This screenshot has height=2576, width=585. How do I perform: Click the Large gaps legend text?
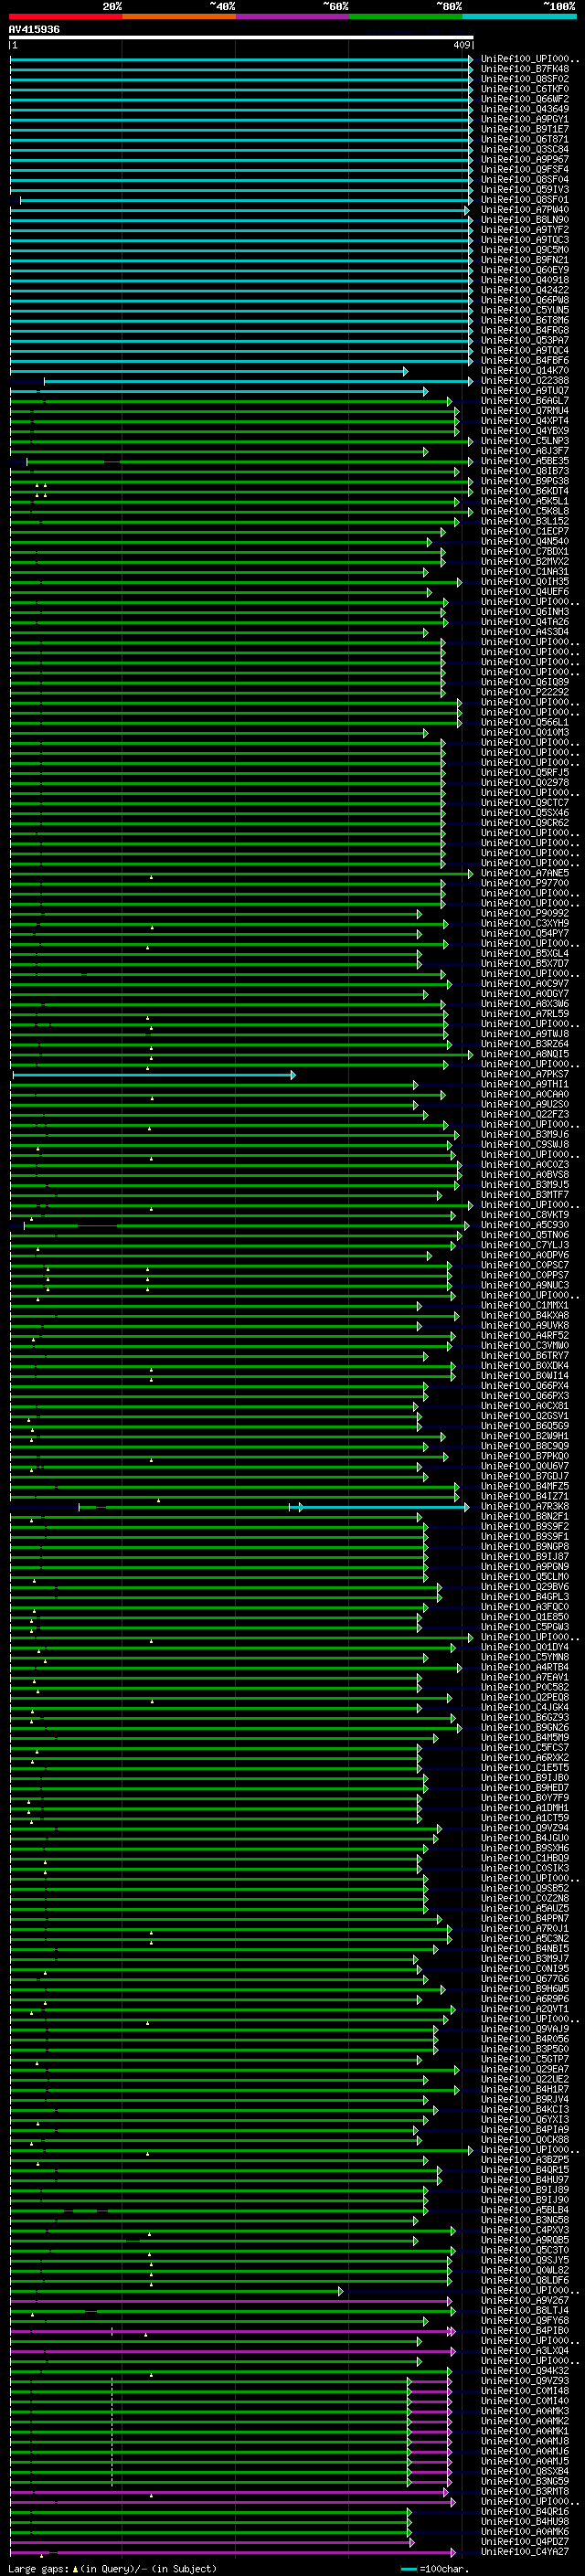coord(112,2568)
